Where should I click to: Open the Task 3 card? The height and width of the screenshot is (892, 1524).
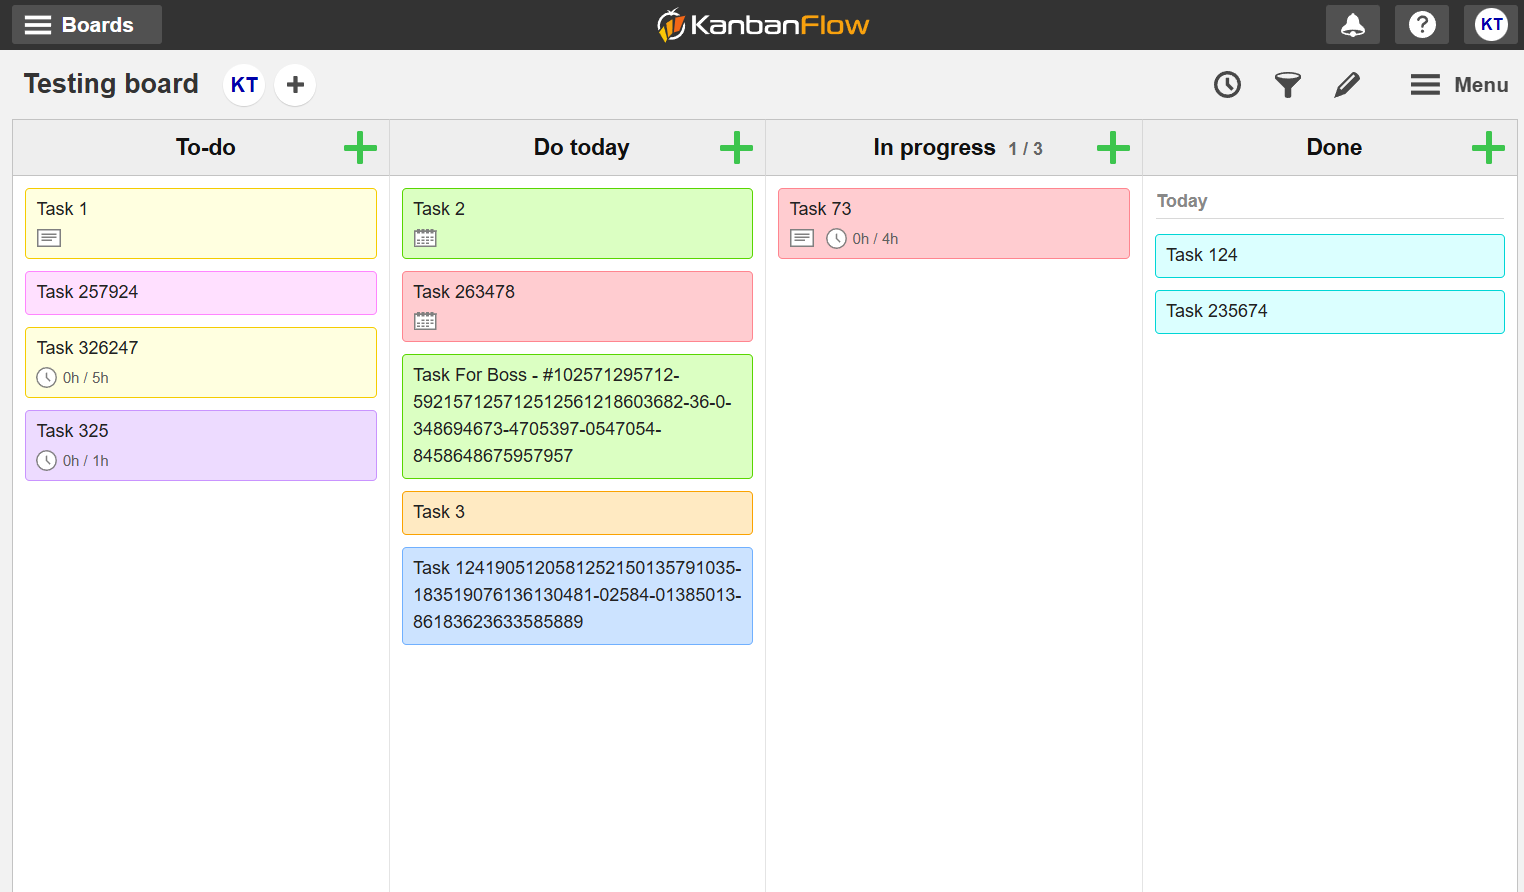pos(577,513)
